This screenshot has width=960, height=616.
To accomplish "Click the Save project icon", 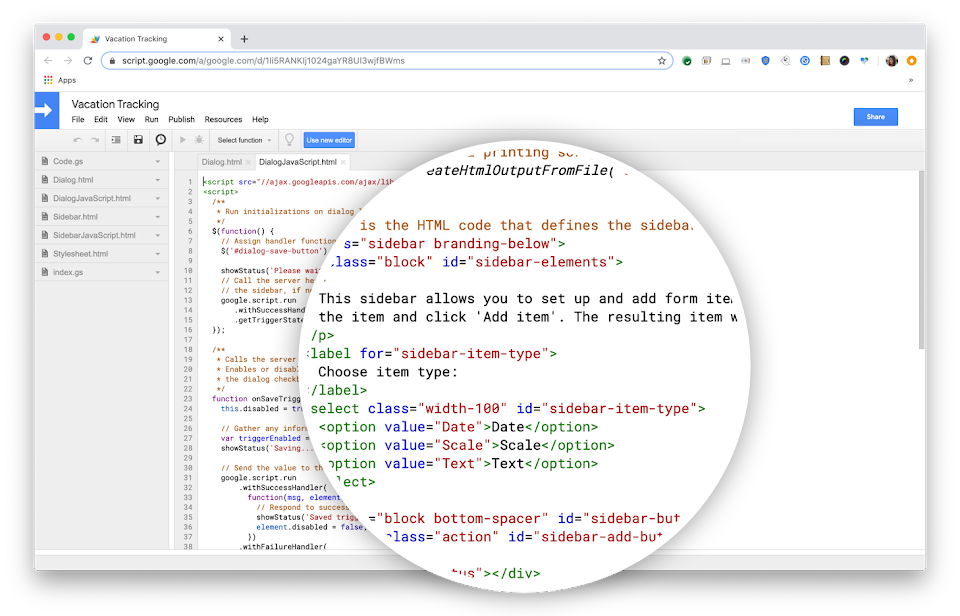I will [x=137, y=139].
